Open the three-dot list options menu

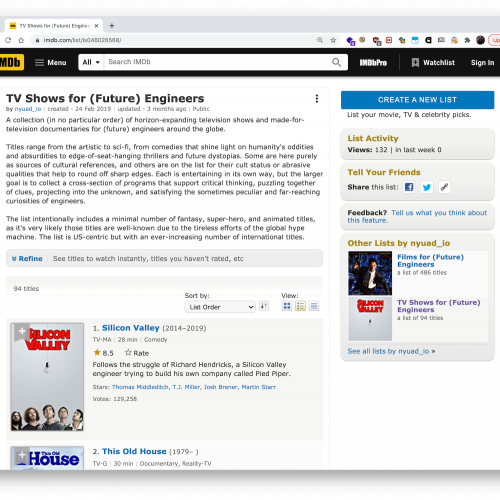pos(317,99)
